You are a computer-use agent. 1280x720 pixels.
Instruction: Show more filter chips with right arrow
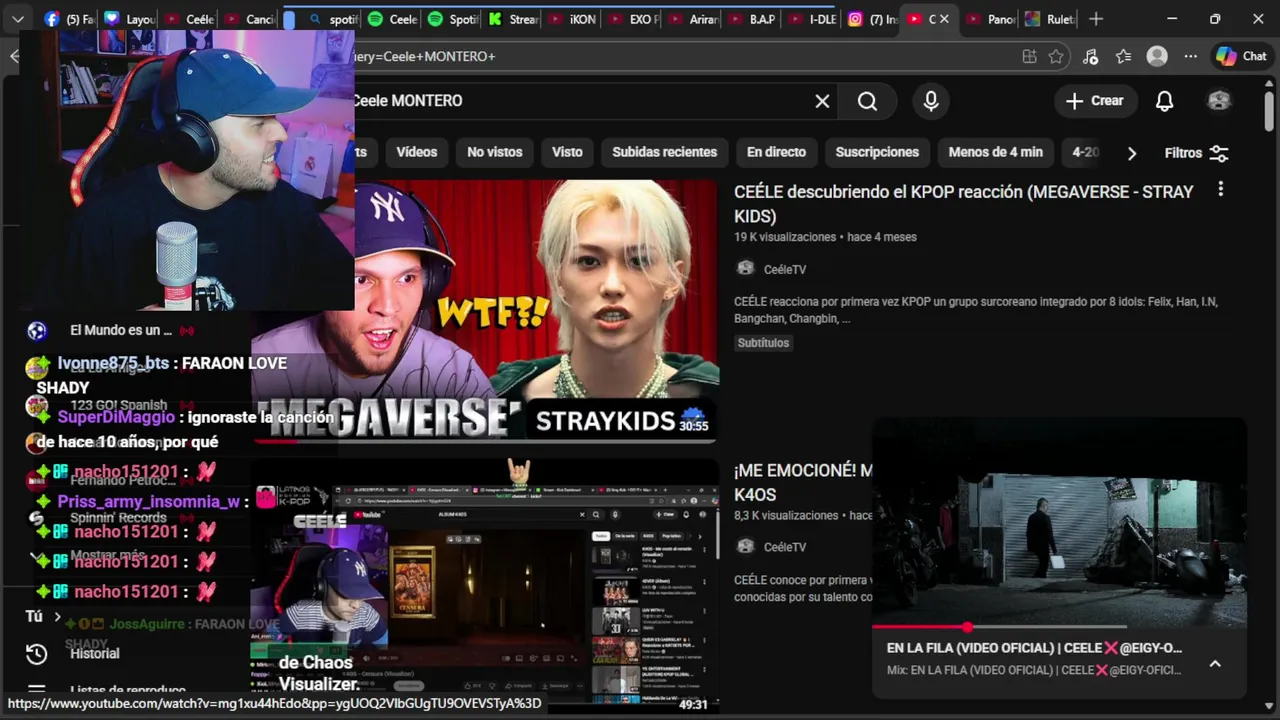[1131, 153]
